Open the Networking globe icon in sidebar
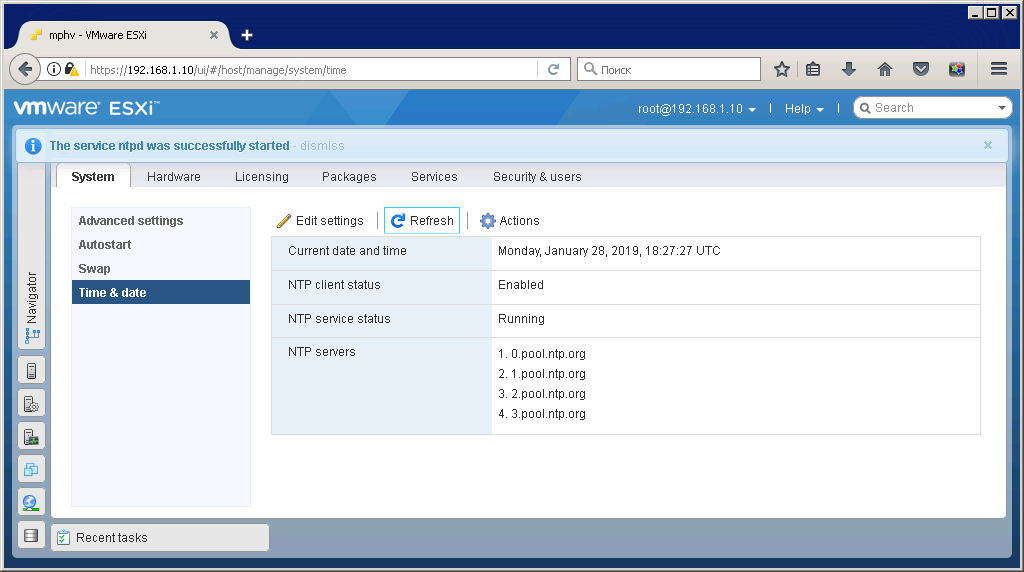The width and height of the screenshot is (1024, 572). 31,502
